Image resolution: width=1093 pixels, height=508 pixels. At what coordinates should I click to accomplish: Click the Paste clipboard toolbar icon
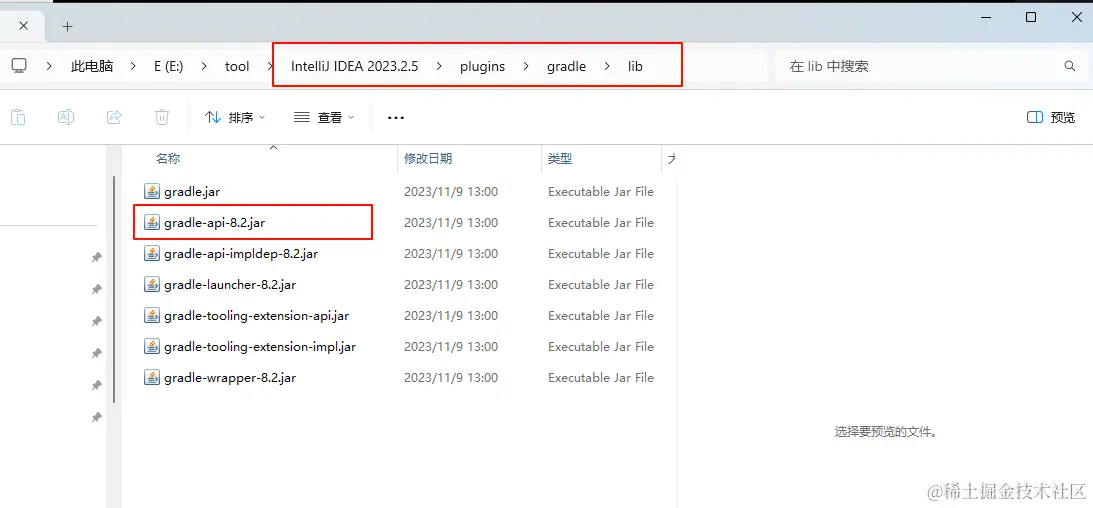[x=18, y=117]
